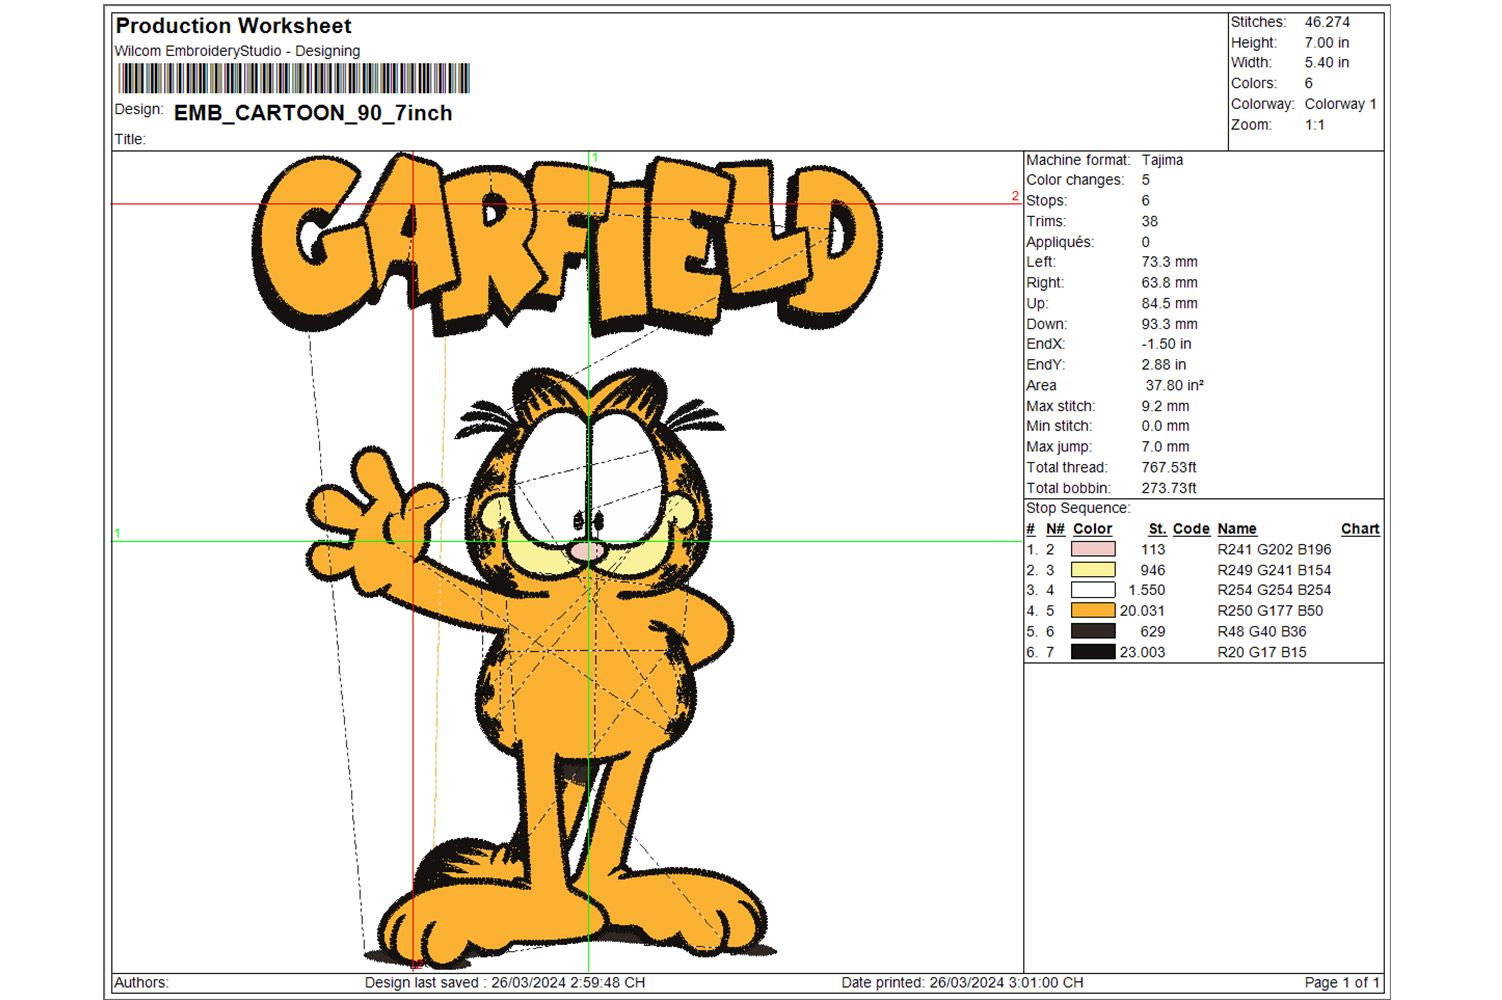Click the design name EMB_CARTOON_90_7inch

click(313, 113)
